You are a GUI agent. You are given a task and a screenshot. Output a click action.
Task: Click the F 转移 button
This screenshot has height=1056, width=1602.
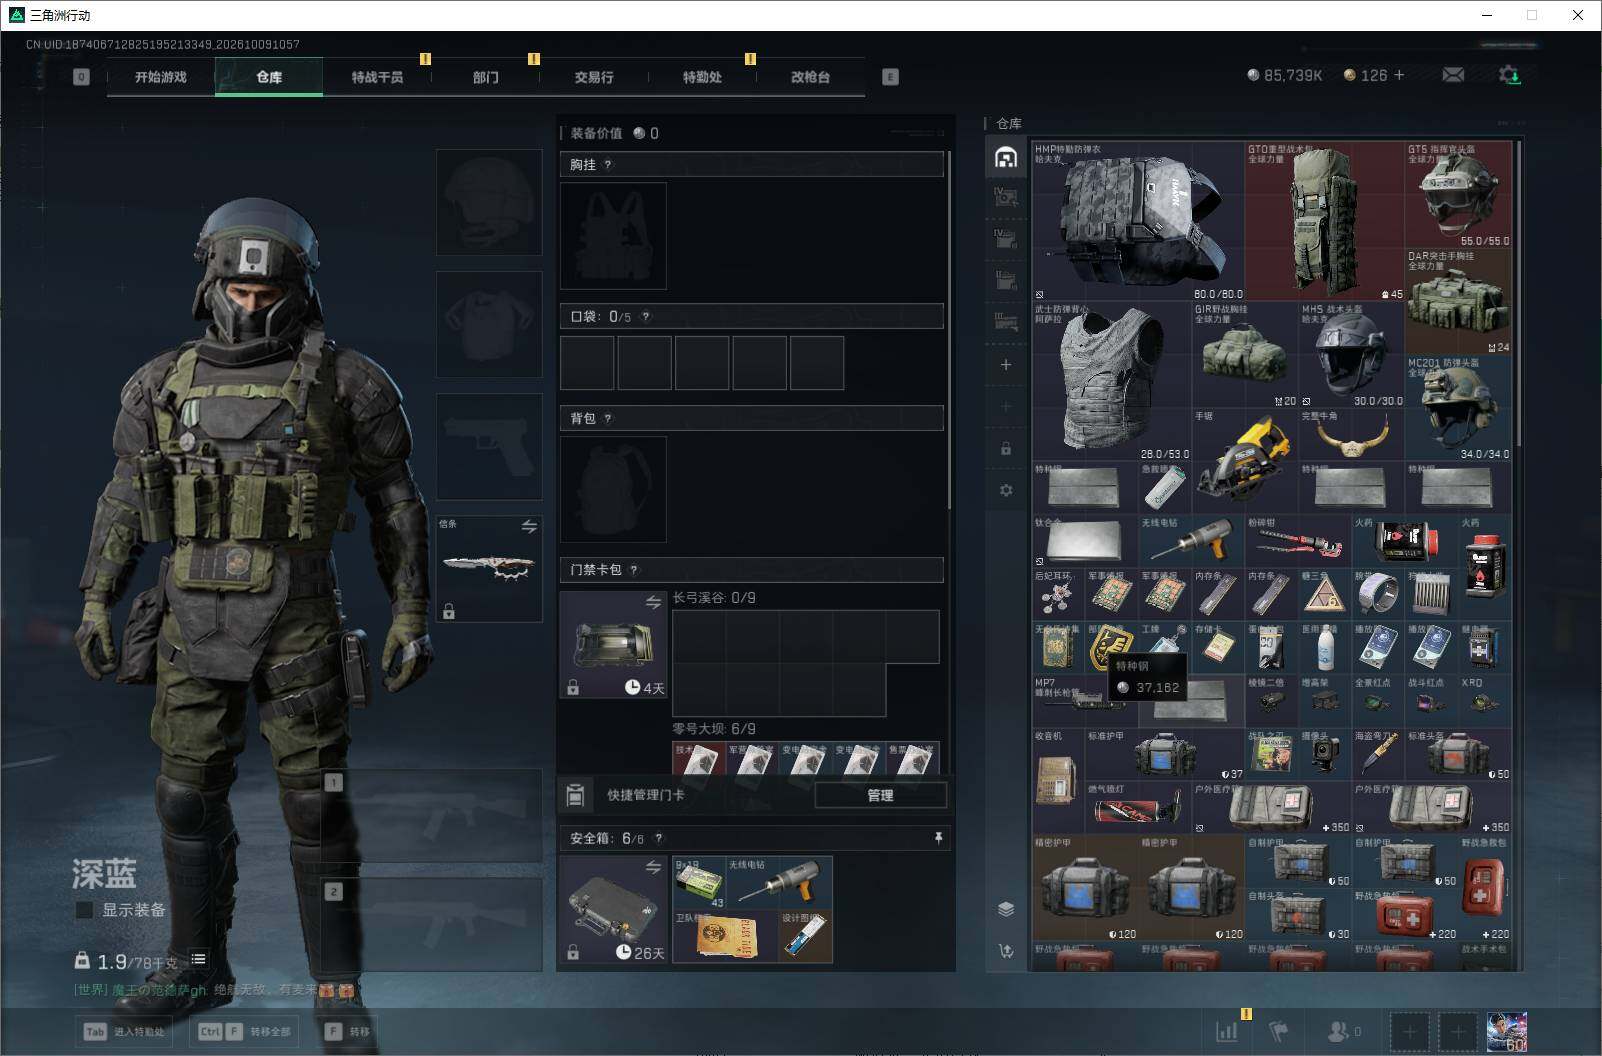[348, 1031]
